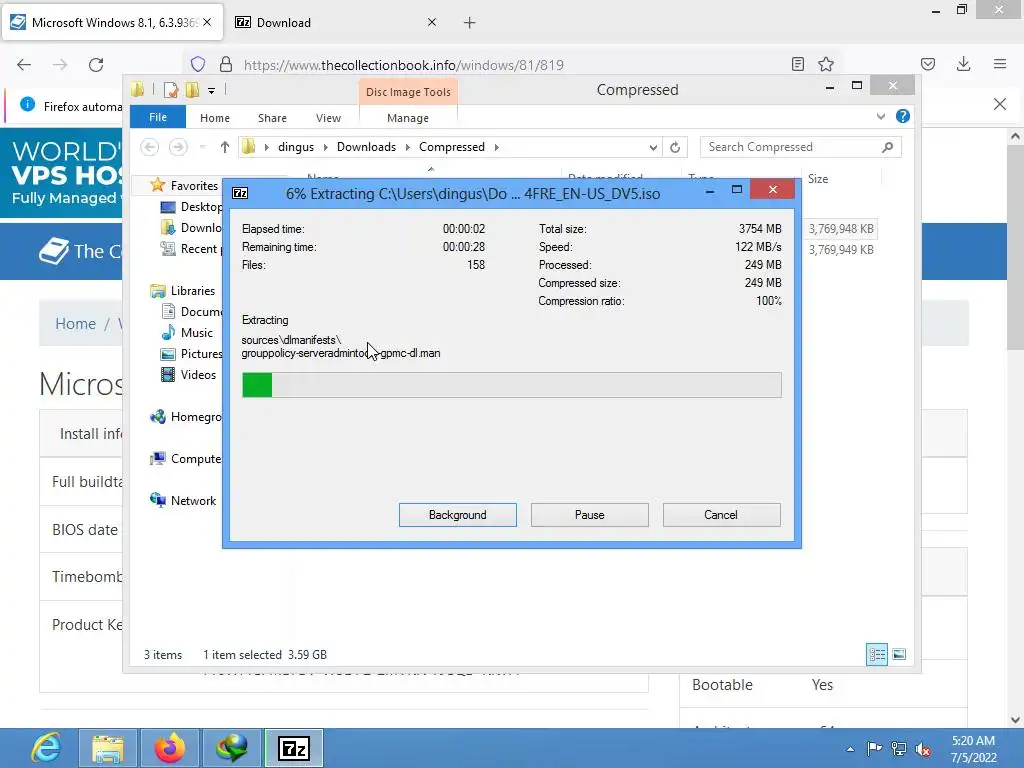
Task: Click the Search Compressed field
Action: pyautogui.click(x=801, y=147)
